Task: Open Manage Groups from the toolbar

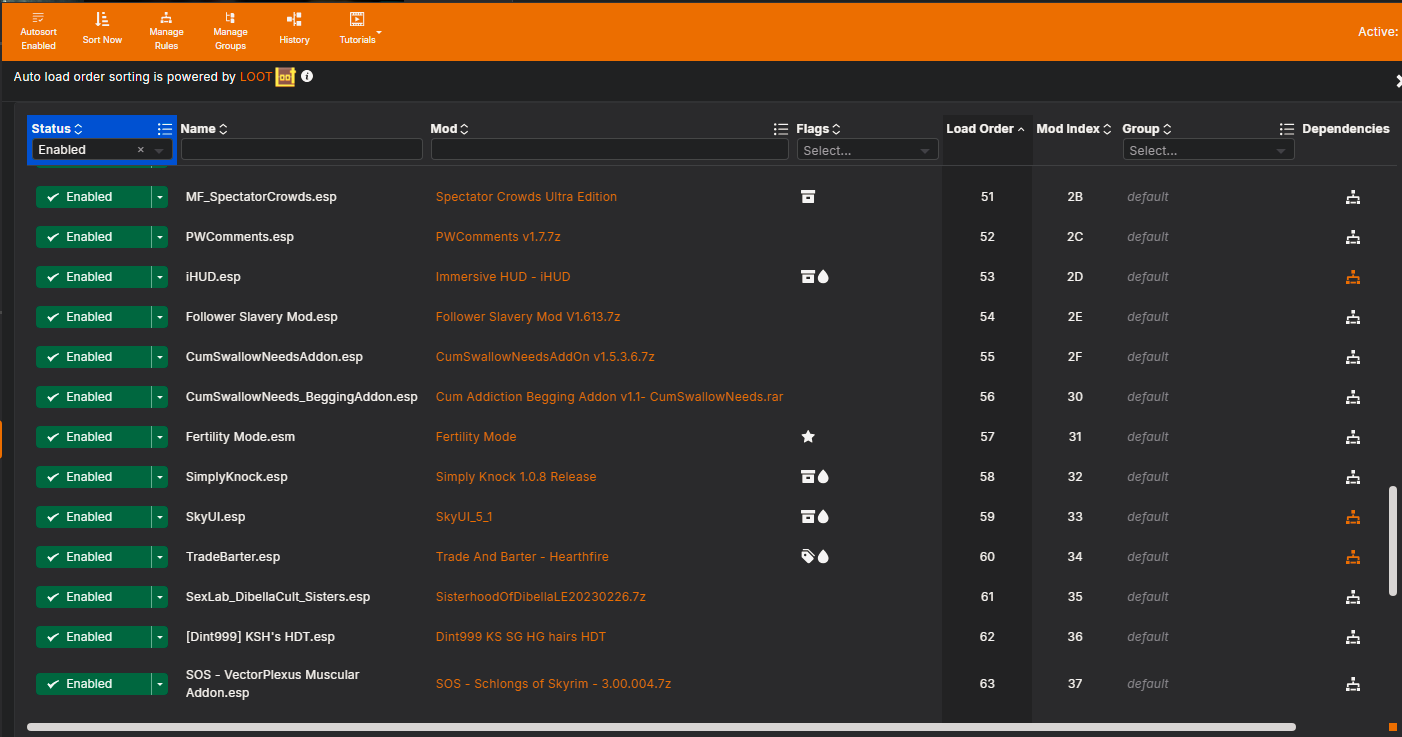Action: pyautogui.click(x=230, y=31)
